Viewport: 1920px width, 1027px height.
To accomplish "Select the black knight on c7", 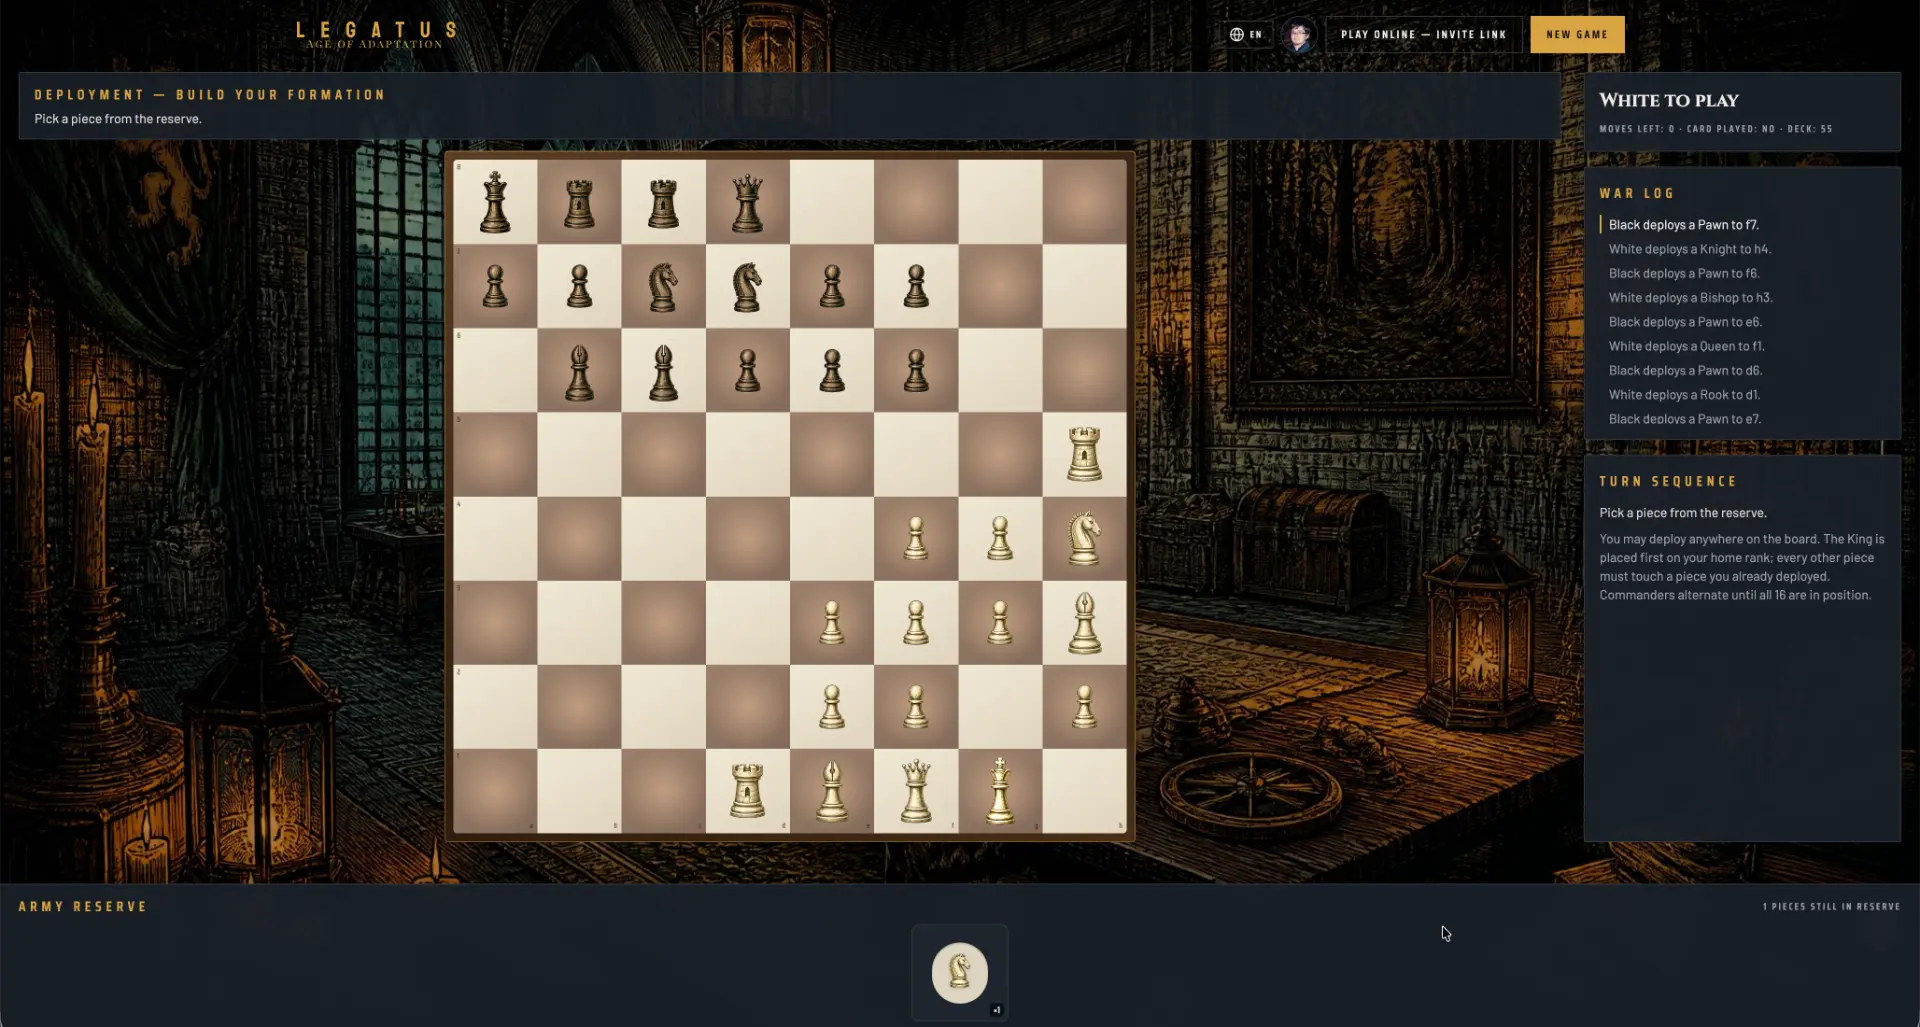I will click(663, 286).
